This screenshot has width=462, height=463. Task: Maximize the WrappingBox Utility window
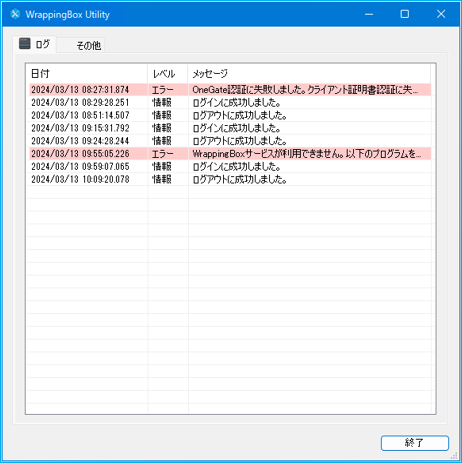405,14
